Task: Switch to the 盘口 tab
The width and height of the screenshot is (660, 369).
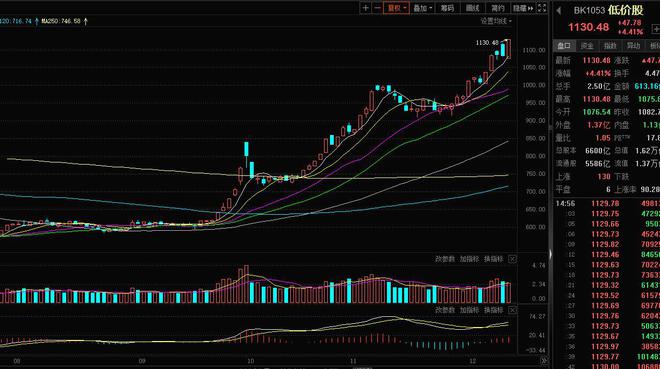Action: coord(564,45)
